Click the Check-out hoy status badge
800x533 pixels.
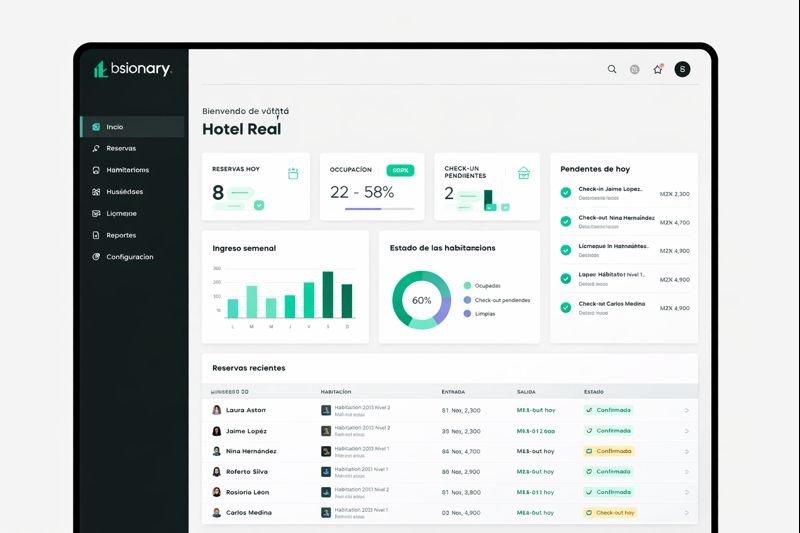pyautogui.click(x=609, y=513)
